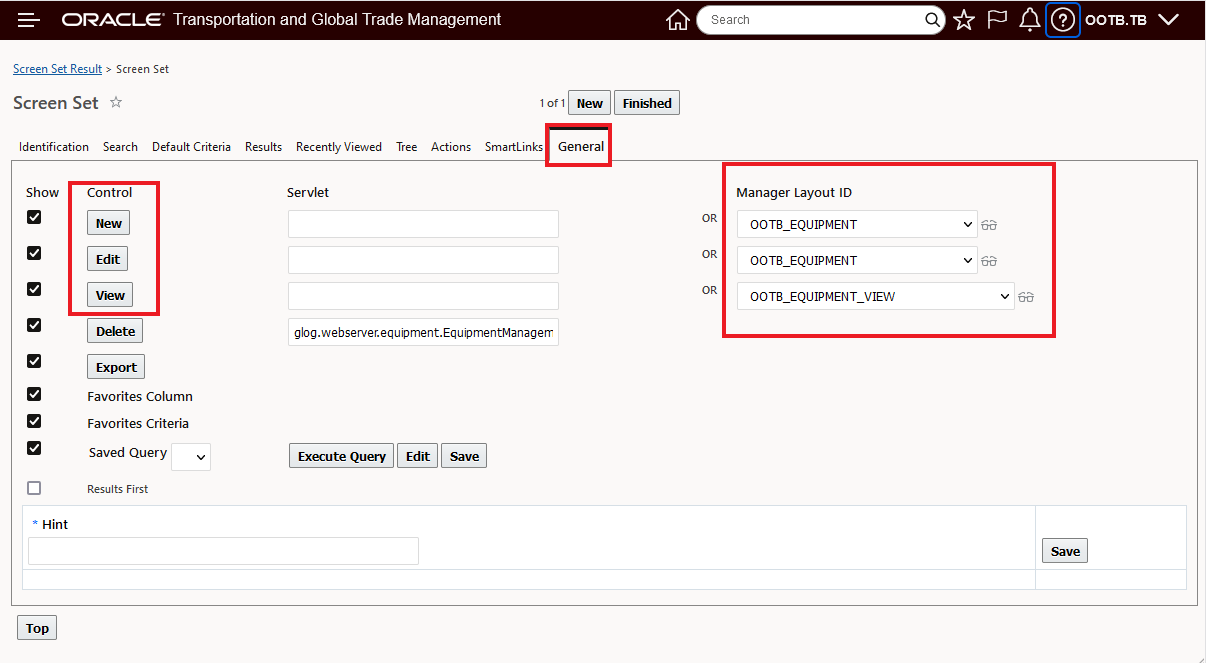Image resolution: width=1206 pixels, height=663 pixels.
Task: Select the General tab
Action: [581, 147]
